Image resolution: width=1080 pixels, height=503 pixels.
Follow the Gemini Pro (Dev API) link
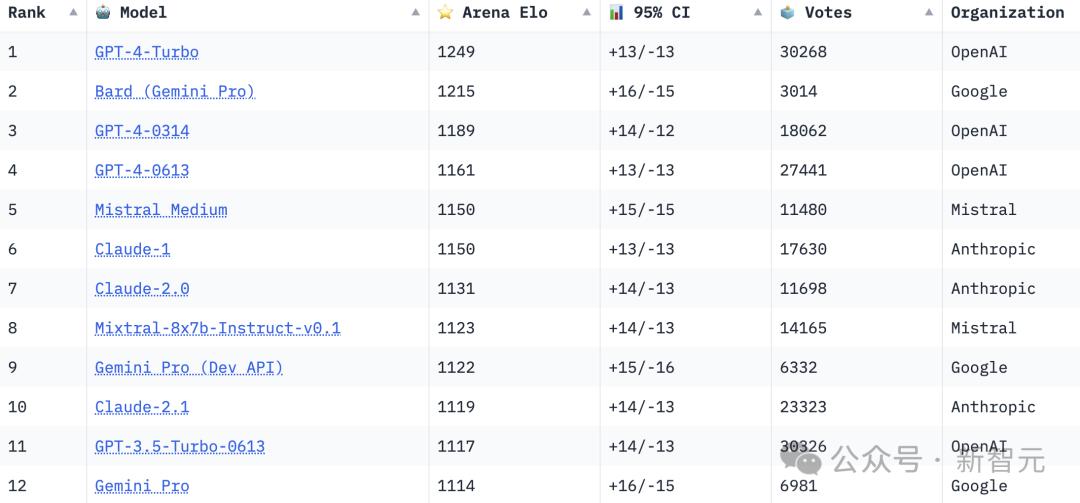pyautogui.click(x=188, y=367)
